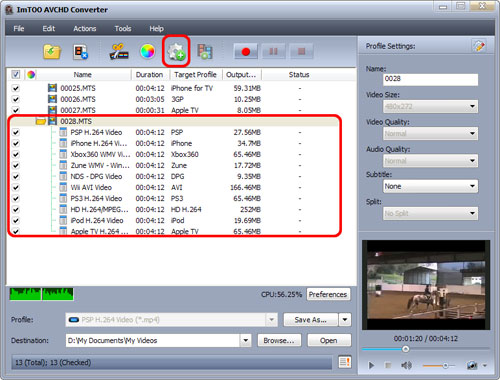Open the Save As arrow menu
This screenshot has height=380, width=500.
click(x=345, y=320)
